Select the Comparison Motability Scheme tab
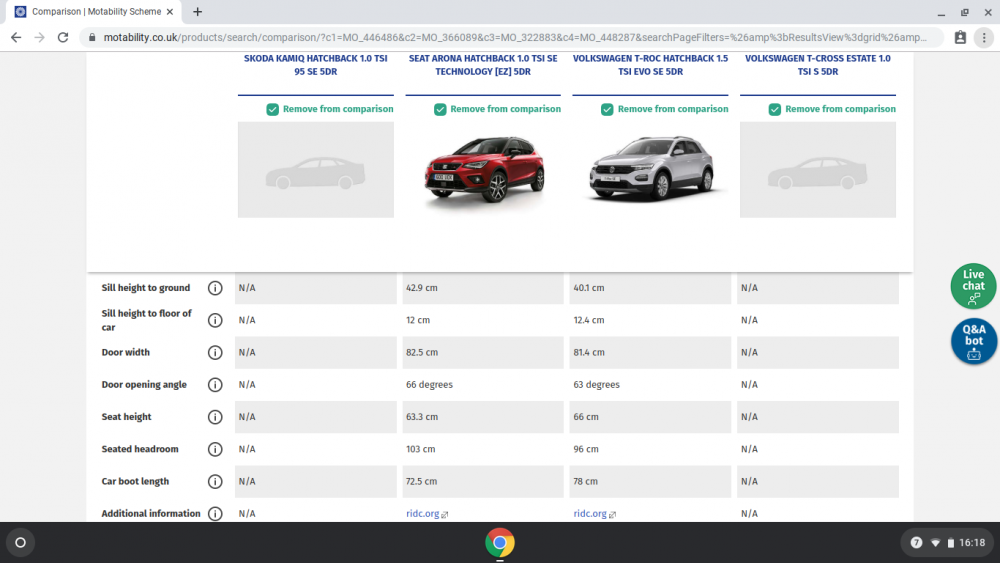This screenshot has height=563, width=1000. pos(94,11)
